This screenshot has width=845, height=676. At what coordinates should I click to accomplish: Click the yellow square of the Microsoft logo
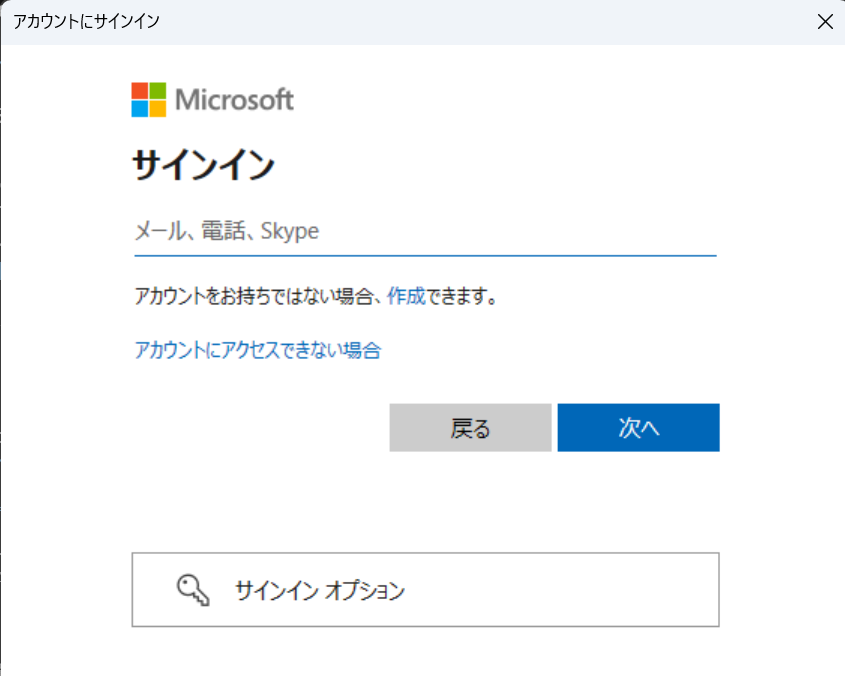pyautogui.click(x=157, y=108)
